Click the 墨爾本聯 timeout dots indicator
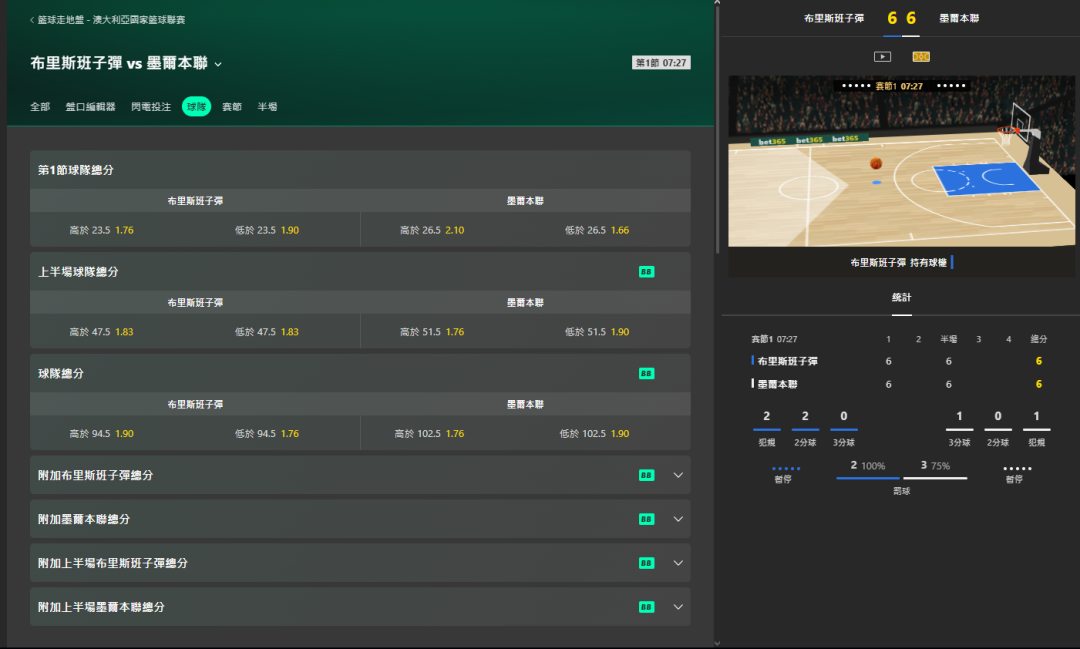Viewport: 1080px width, 649px height. pyautogui.click(x=1017, y=468)
